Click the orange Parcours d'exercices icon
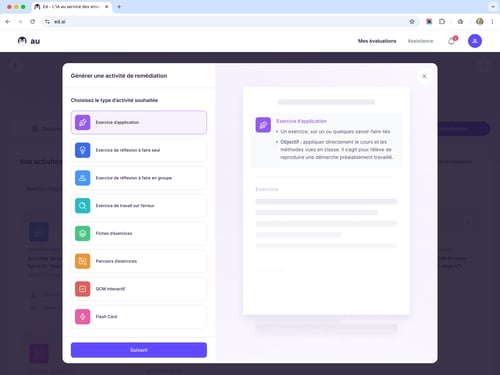 83,261
